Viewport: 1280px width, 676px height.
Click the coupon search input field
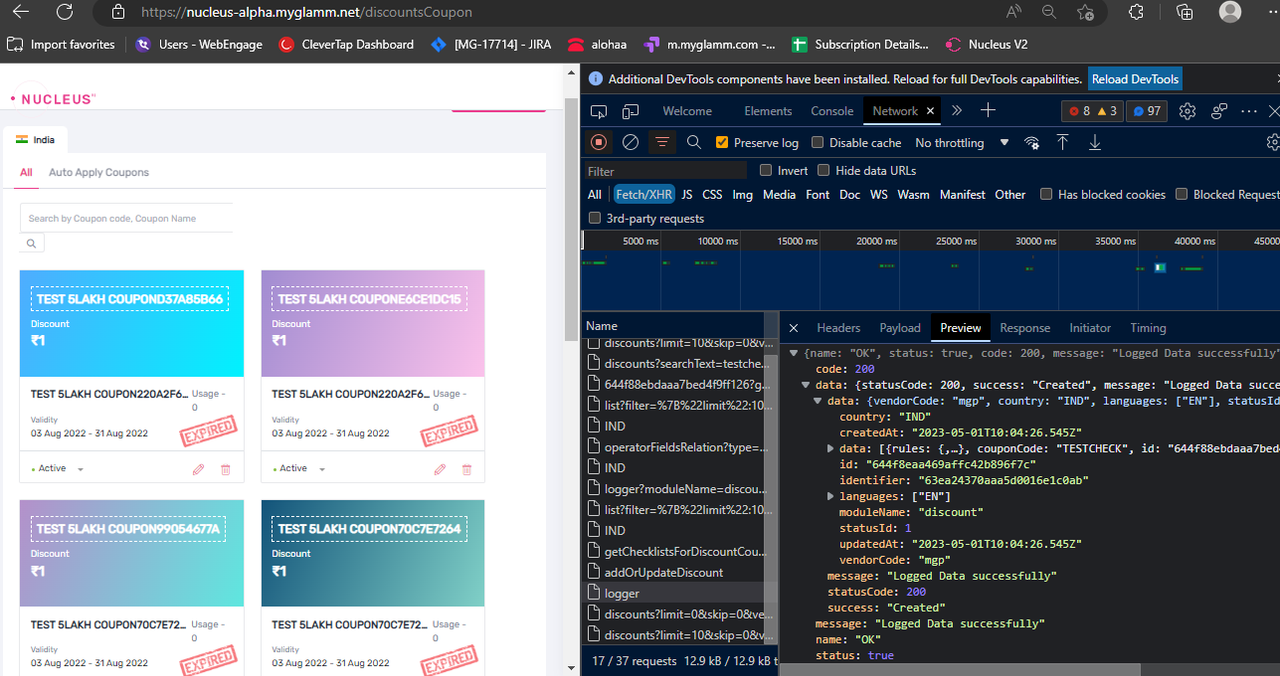[126, 218]
